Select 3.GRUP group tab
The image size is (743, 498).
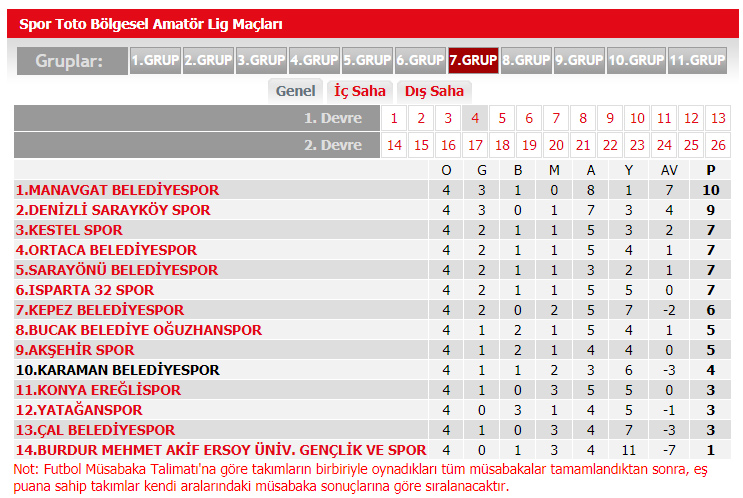click(261, 60)
